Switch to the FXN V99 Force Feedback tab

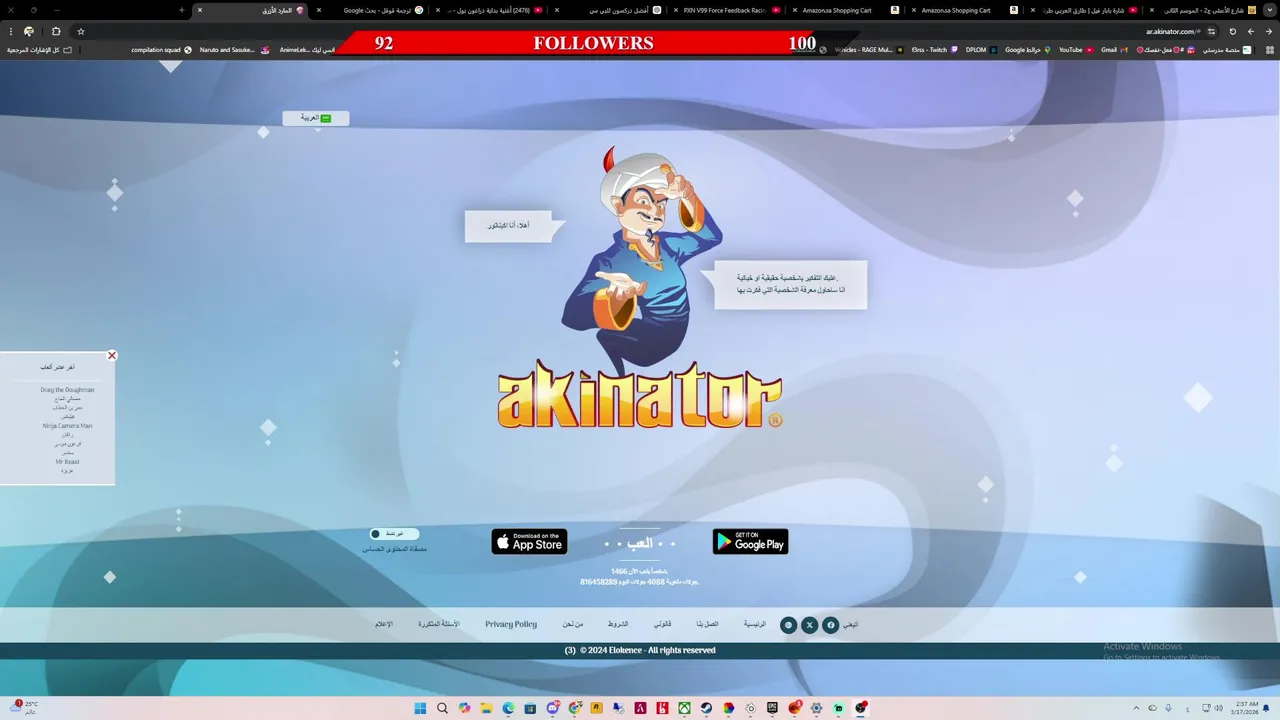(x=724, y=10)
